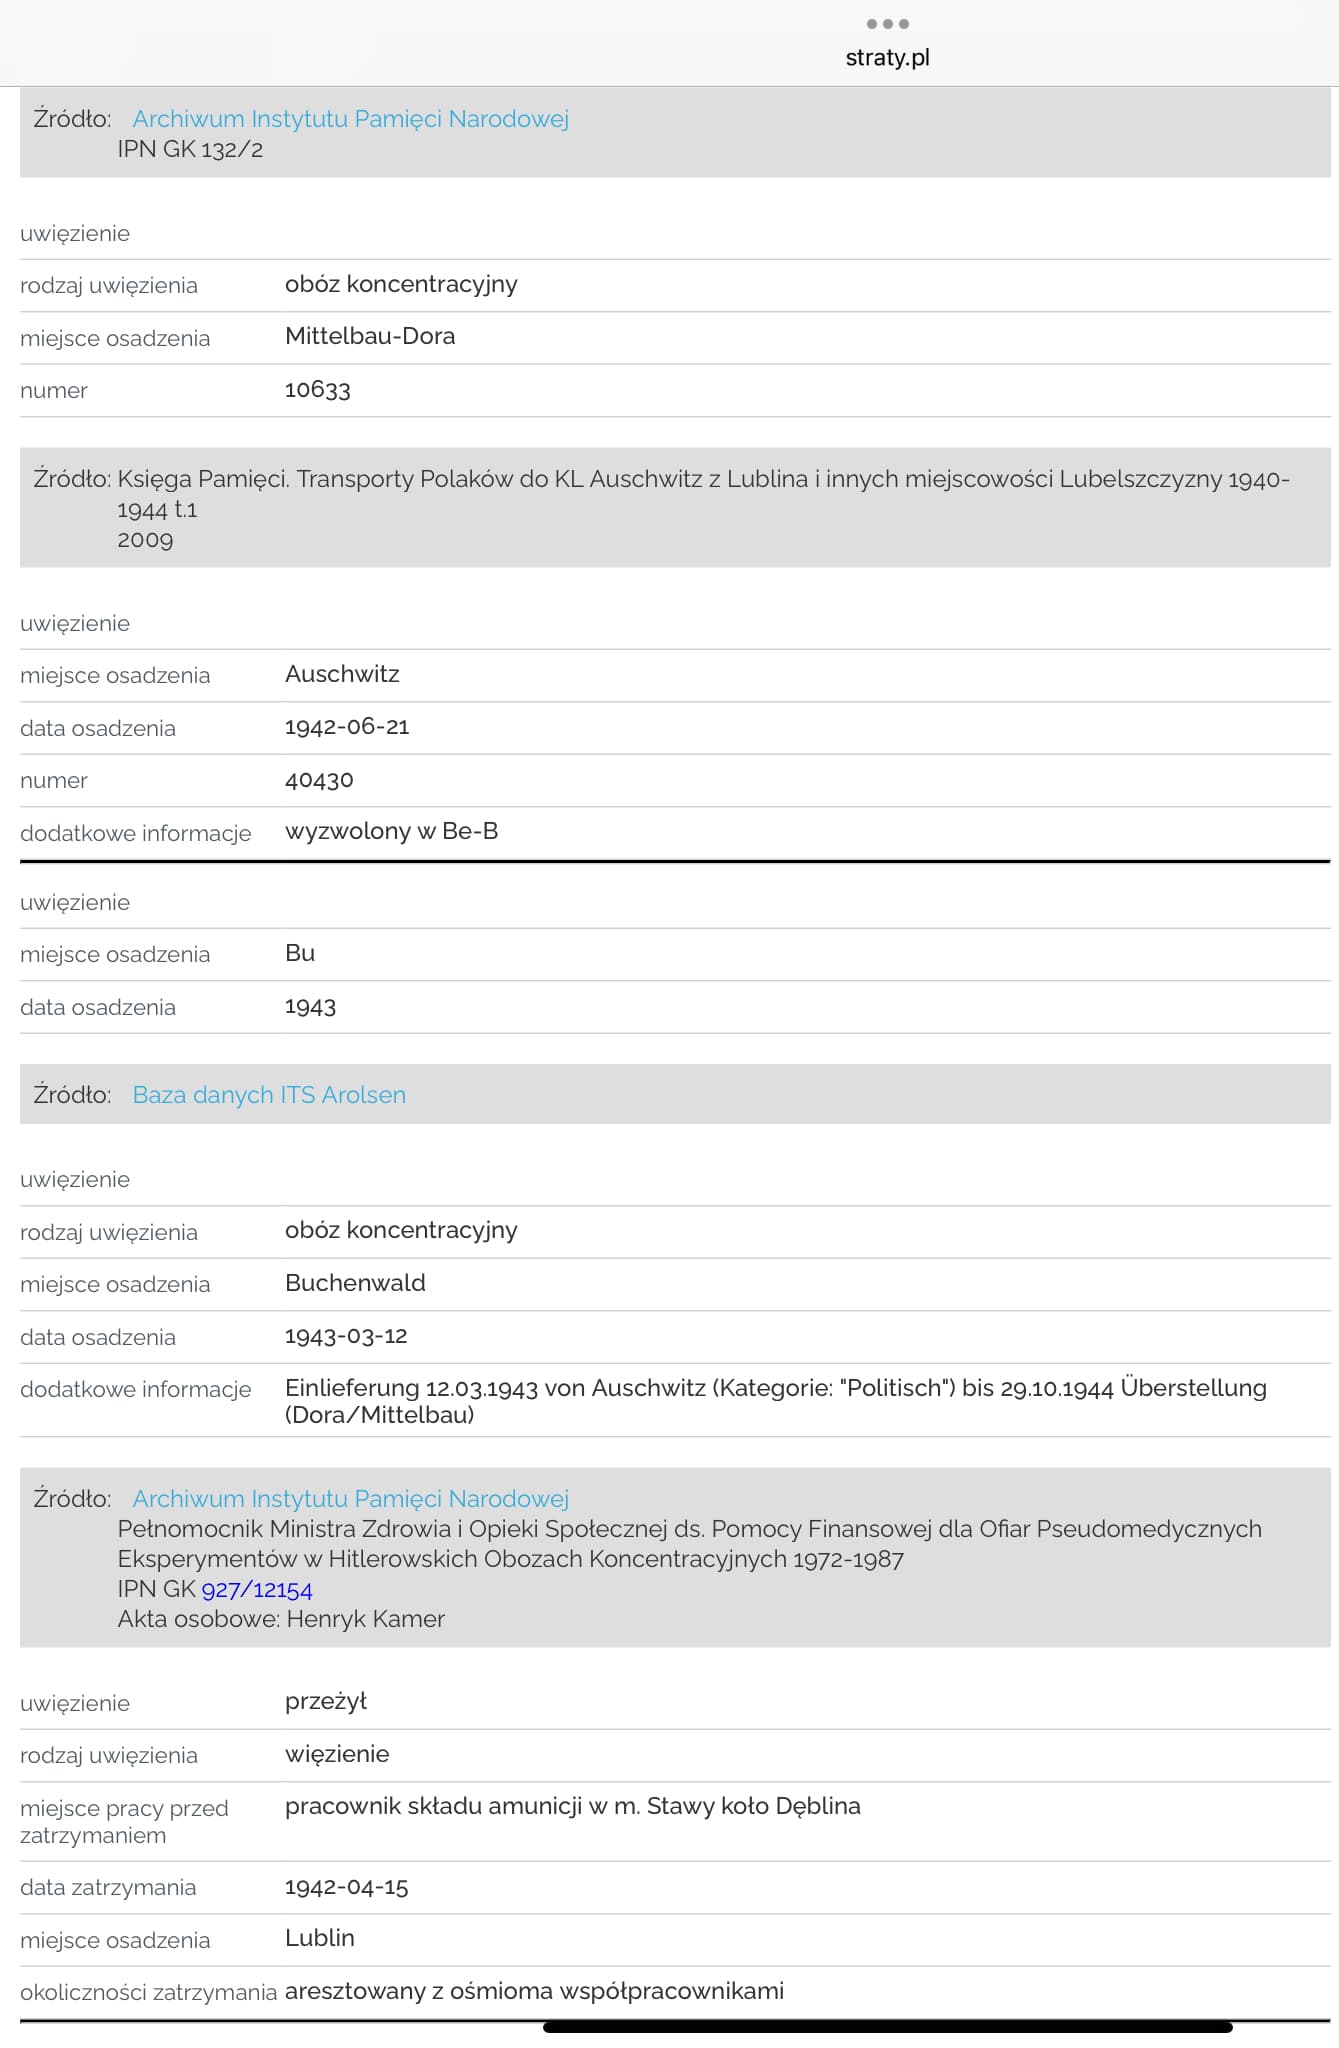The image size is (1339, 2048).
Task: Click the Auschwitz place value
Action: [x=342, y=674]
